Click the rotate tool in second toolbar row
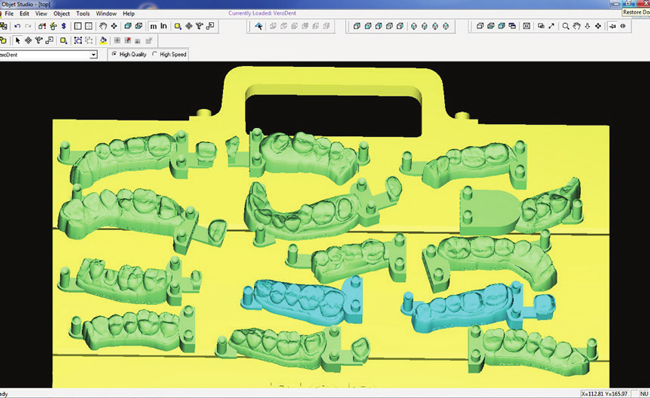This screenshot has height=398, width=650. (39, 40)
